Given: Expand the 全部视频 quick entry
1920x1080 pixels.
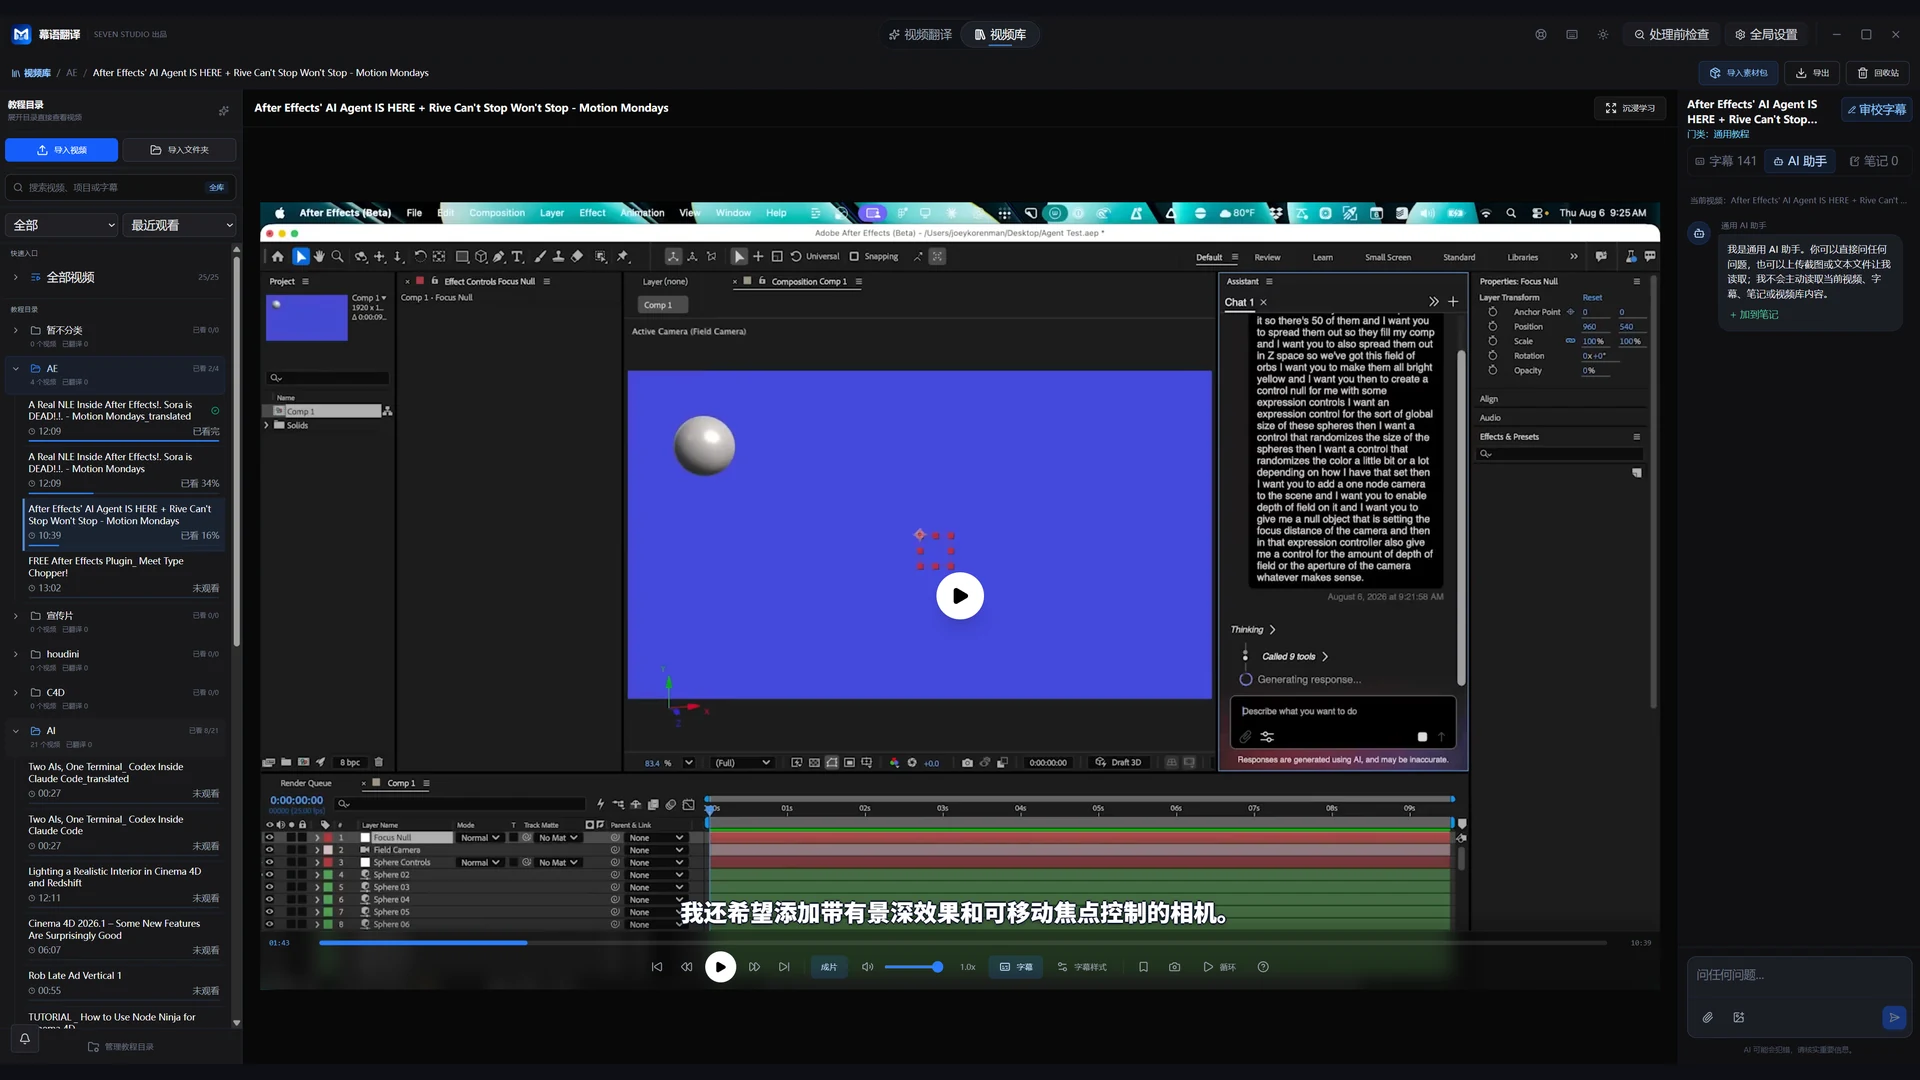Looking at the screenshot, I should pos(15,278).
